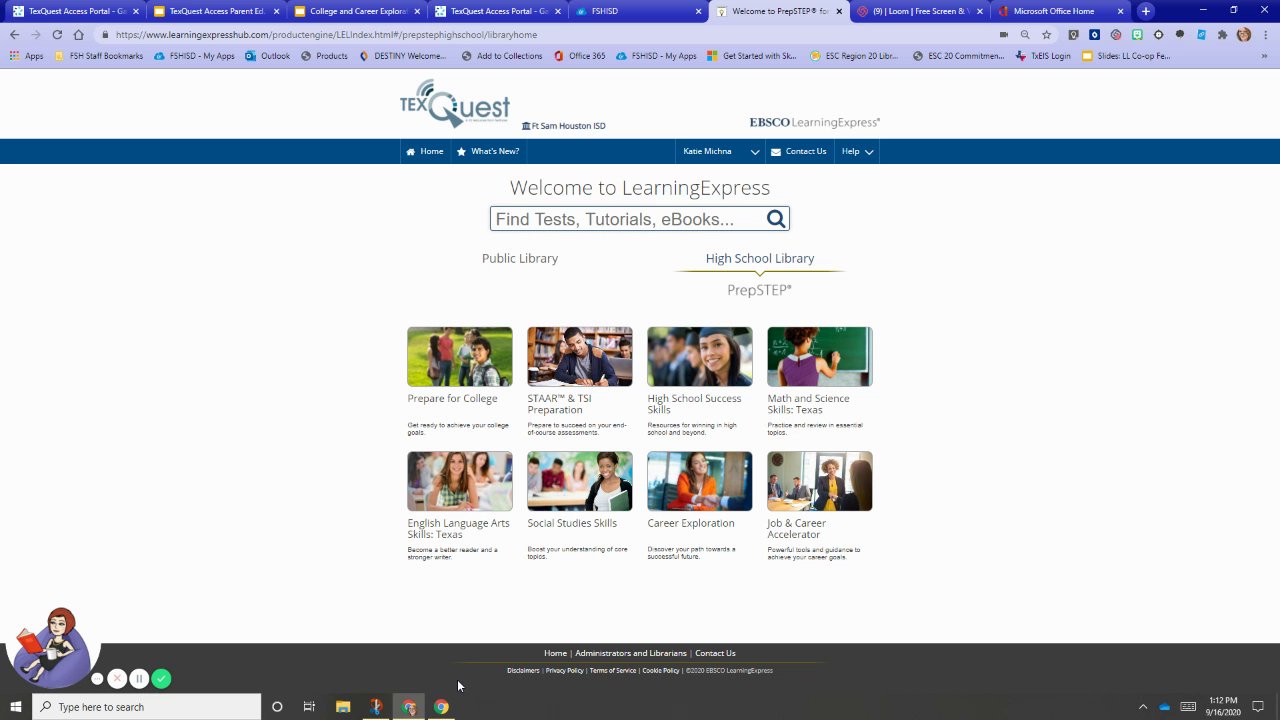Open the Extensions puzzle piece icon

coord(1222,34)
